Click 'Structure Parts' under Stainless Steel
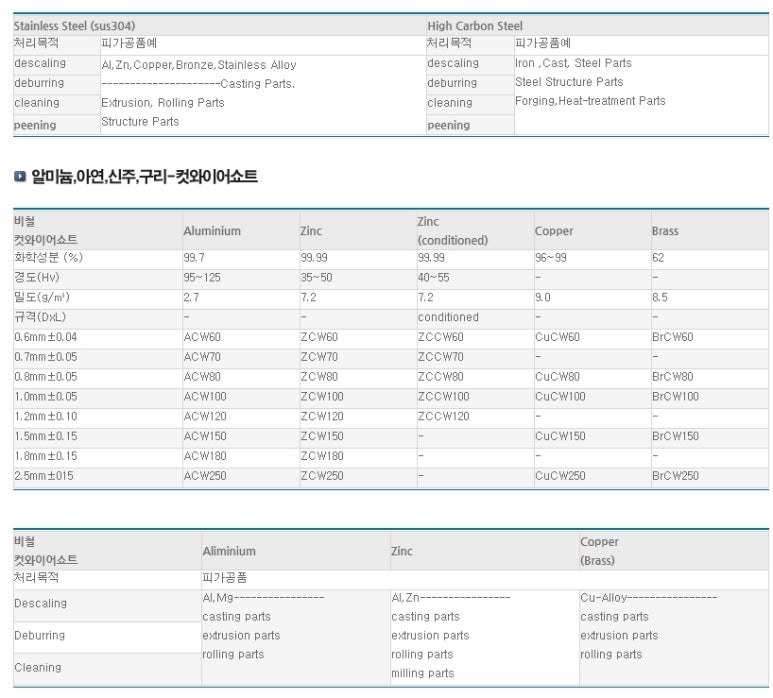Image resolution: width=773 pixels, height=698 pixels. click(140, 121)
